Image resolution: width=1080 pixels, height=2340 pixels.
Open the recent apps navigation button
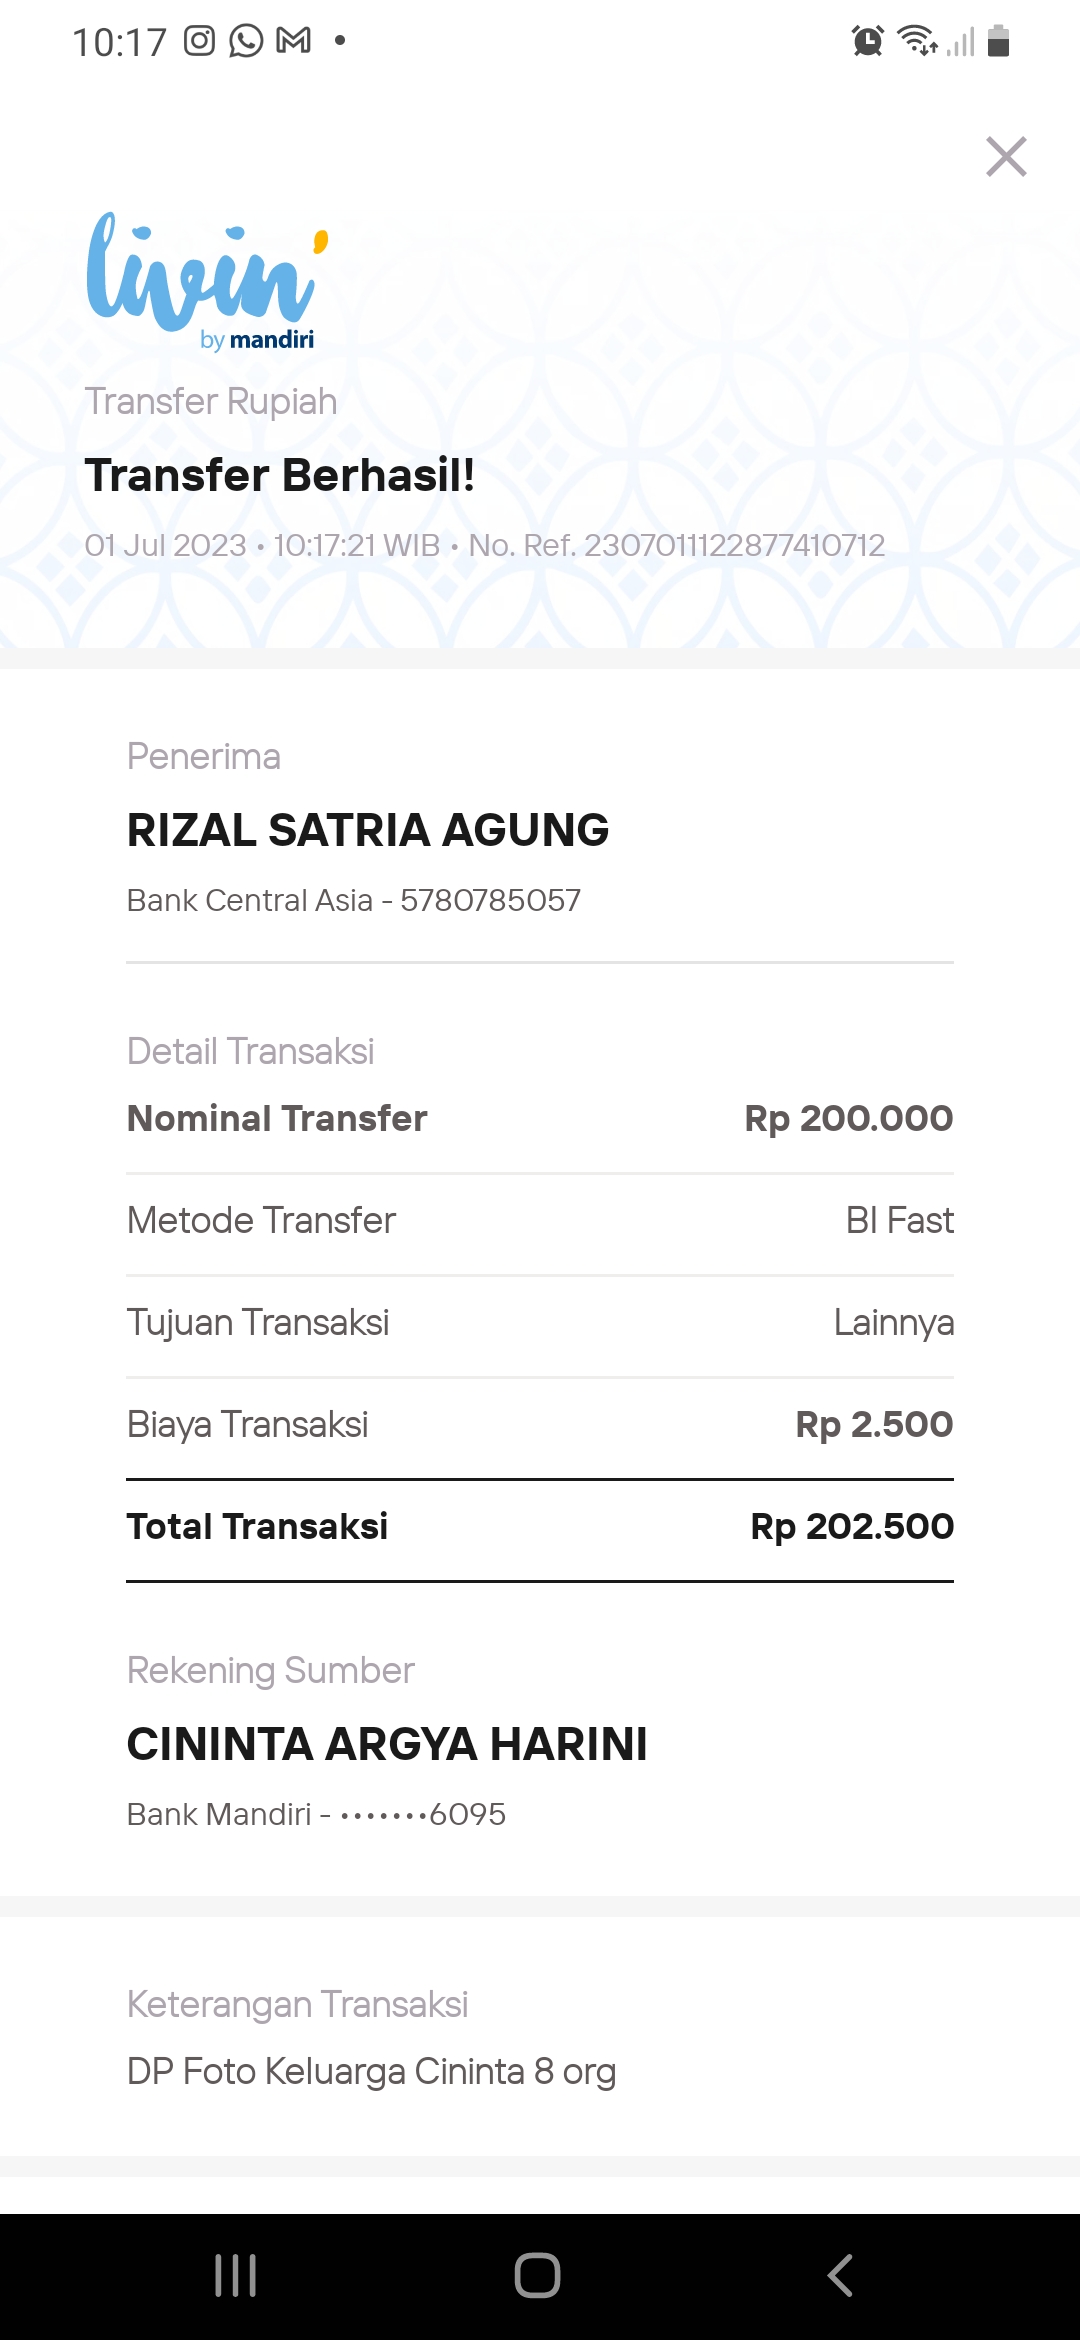pos(236,2275)
